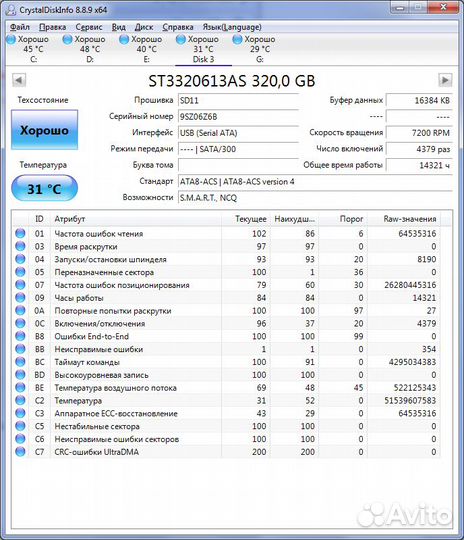
Task: Click raw value 4295034383
Action: (412, 362)
